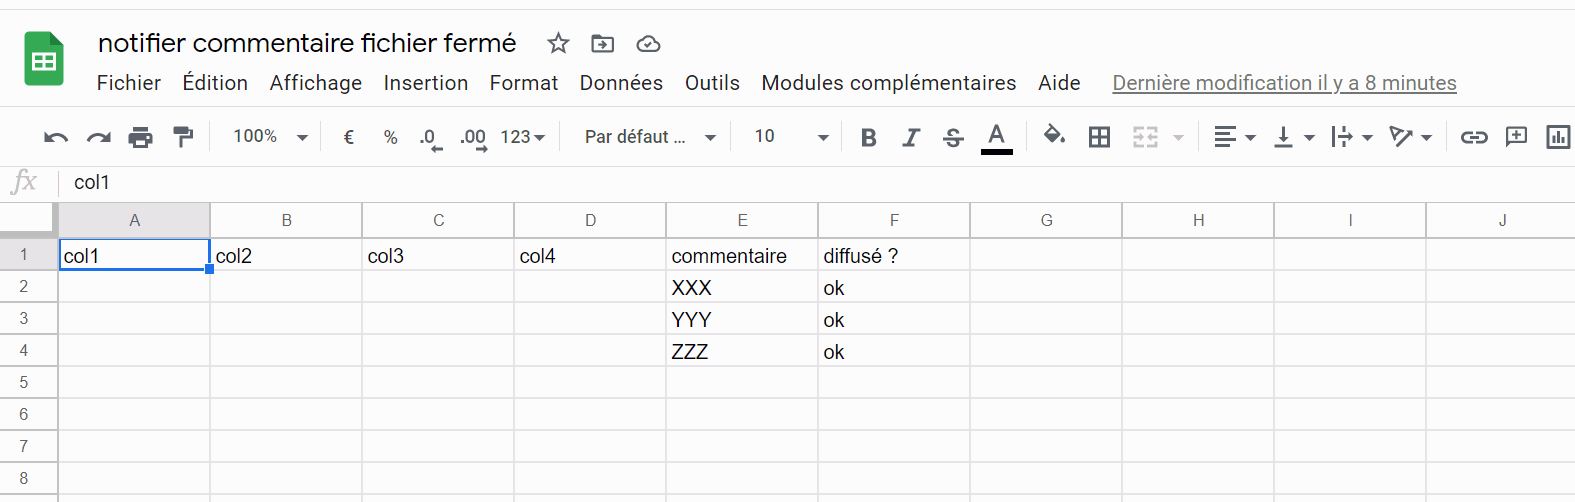The height and width of the screenshot is (502, 1575).
Task: Expand the font family dropdown
Action: pyautogui.click(x=650, y=137)
